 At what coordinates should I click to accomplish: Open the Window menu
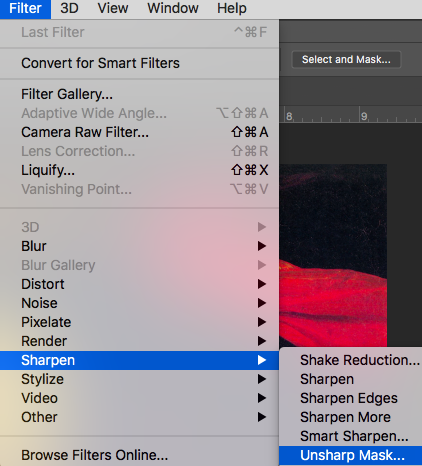point(173,8)
